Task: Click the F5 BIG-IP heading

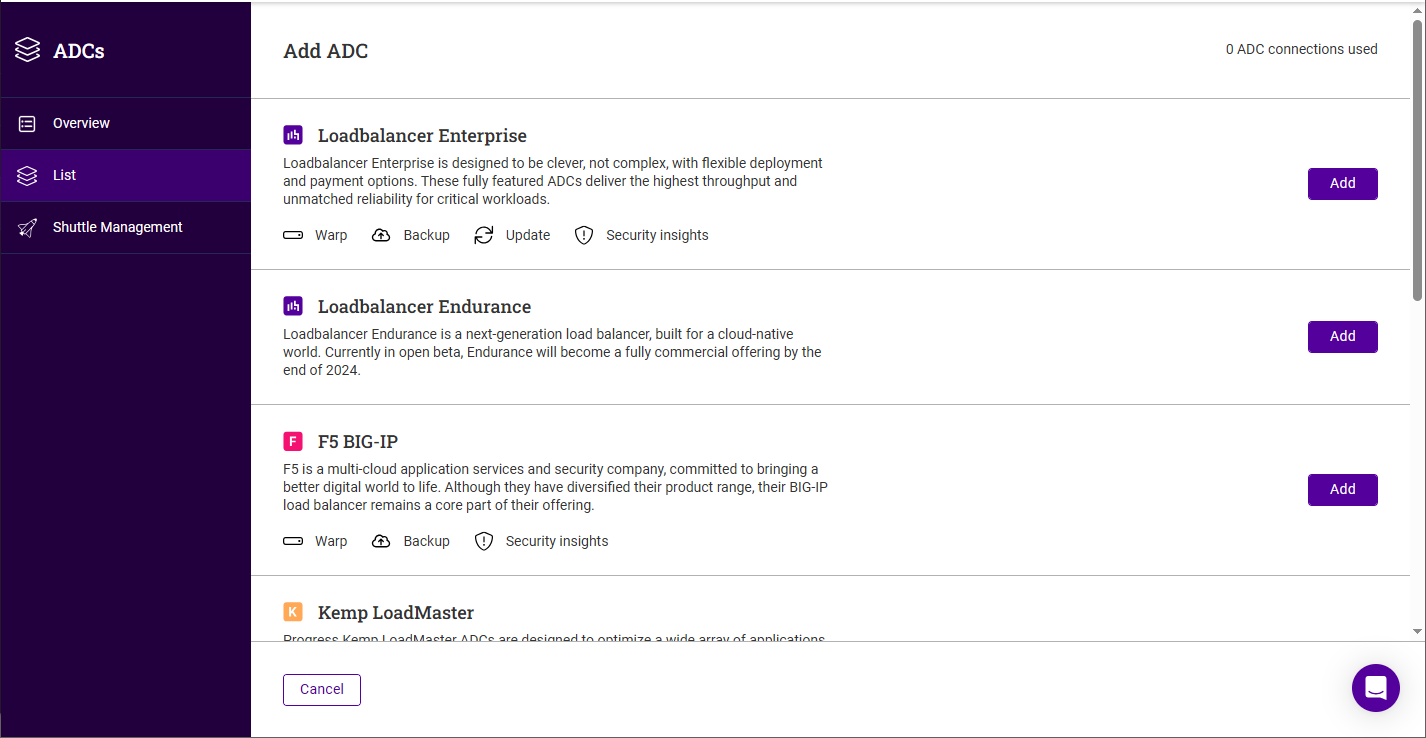Action: click(x=358, y=442)
